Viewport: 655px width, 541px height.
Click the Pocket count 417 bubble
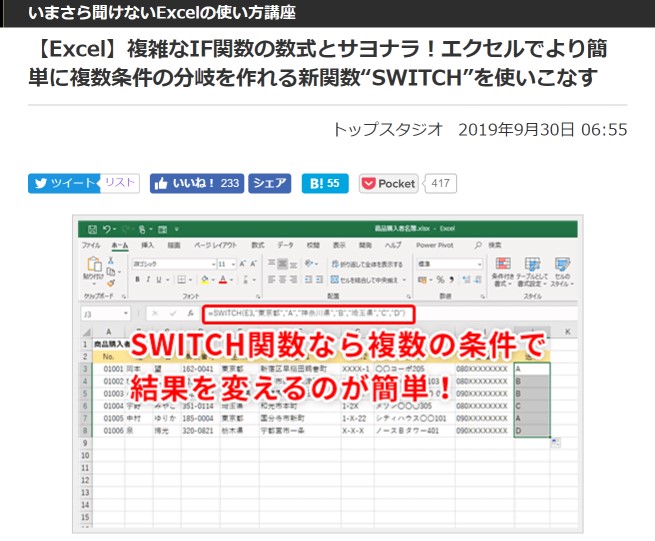[x=441, y=183]
